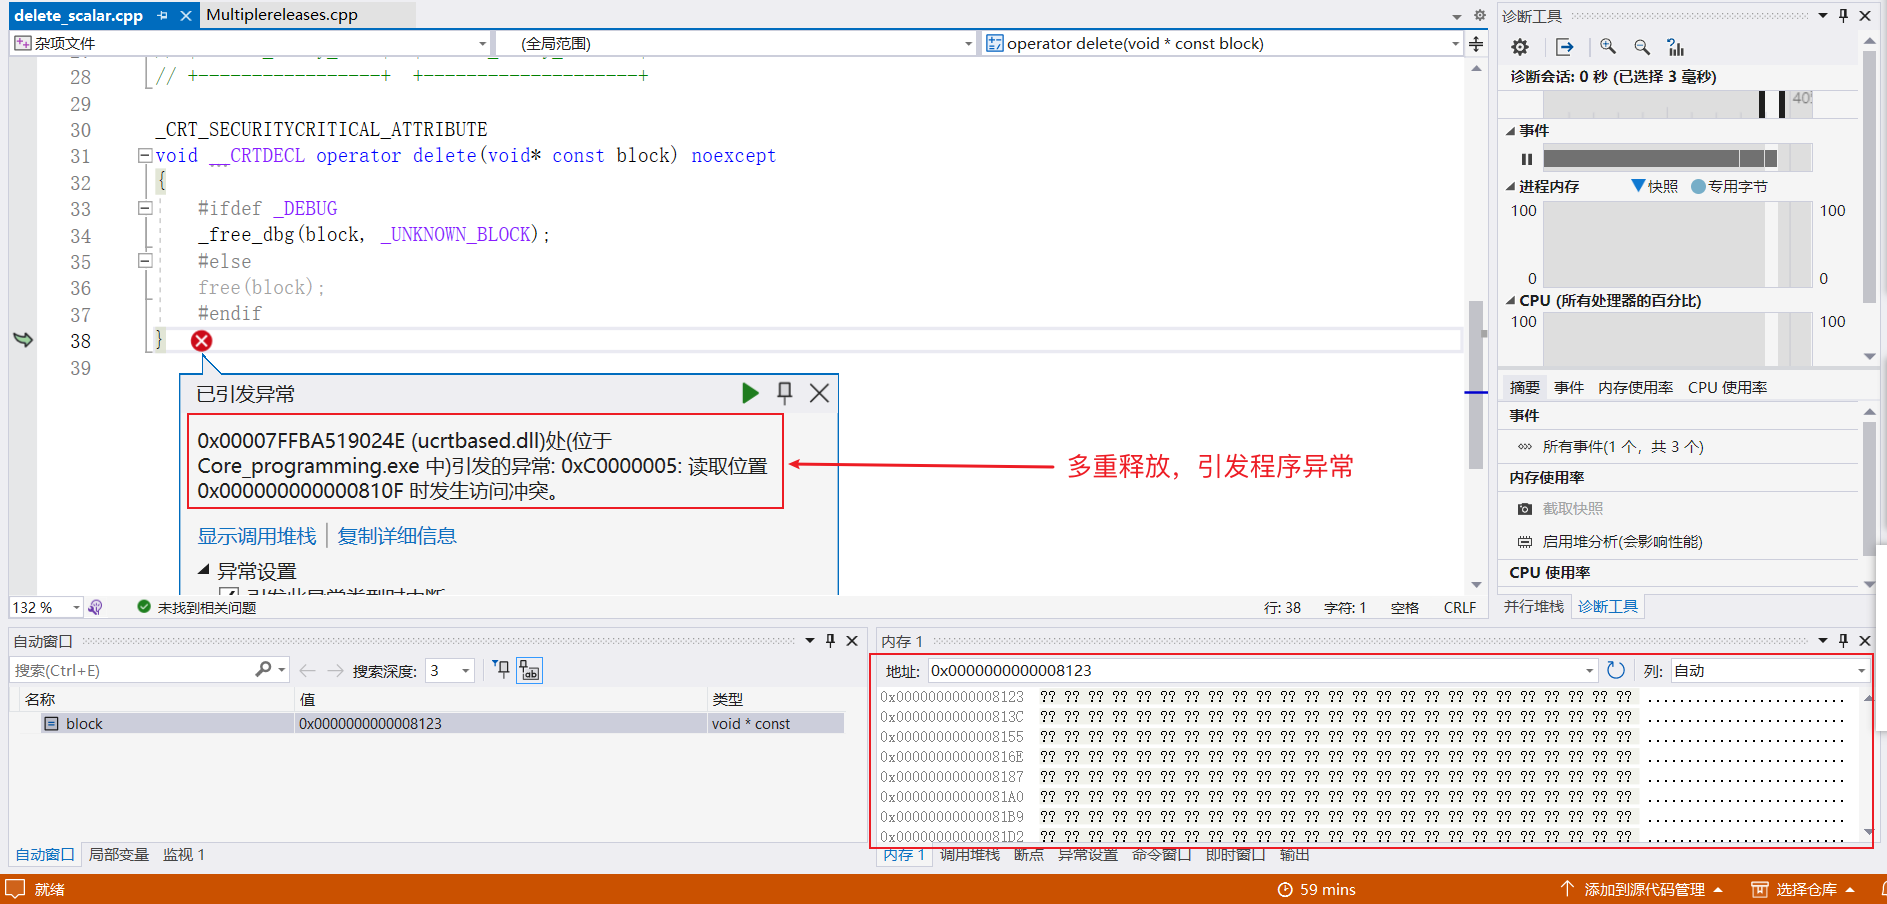Click the block variable icon in Autos list
Viewport: 1887px width, 904px height.
[x=51, y=723]
